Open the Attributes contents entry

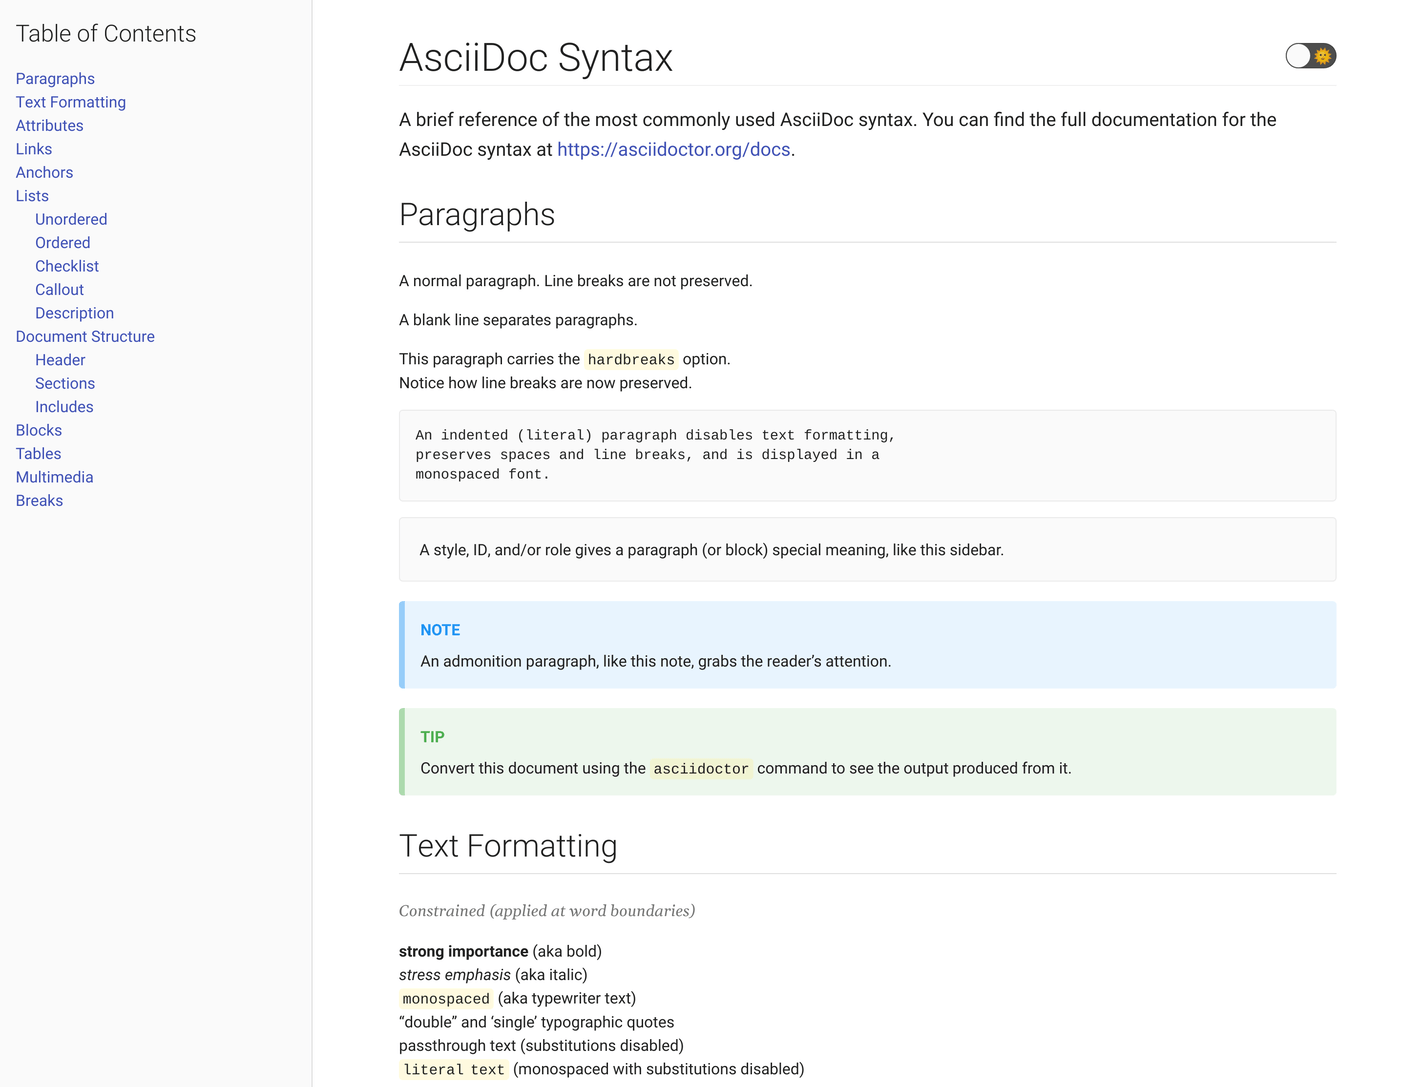click(x=49, y=126)
